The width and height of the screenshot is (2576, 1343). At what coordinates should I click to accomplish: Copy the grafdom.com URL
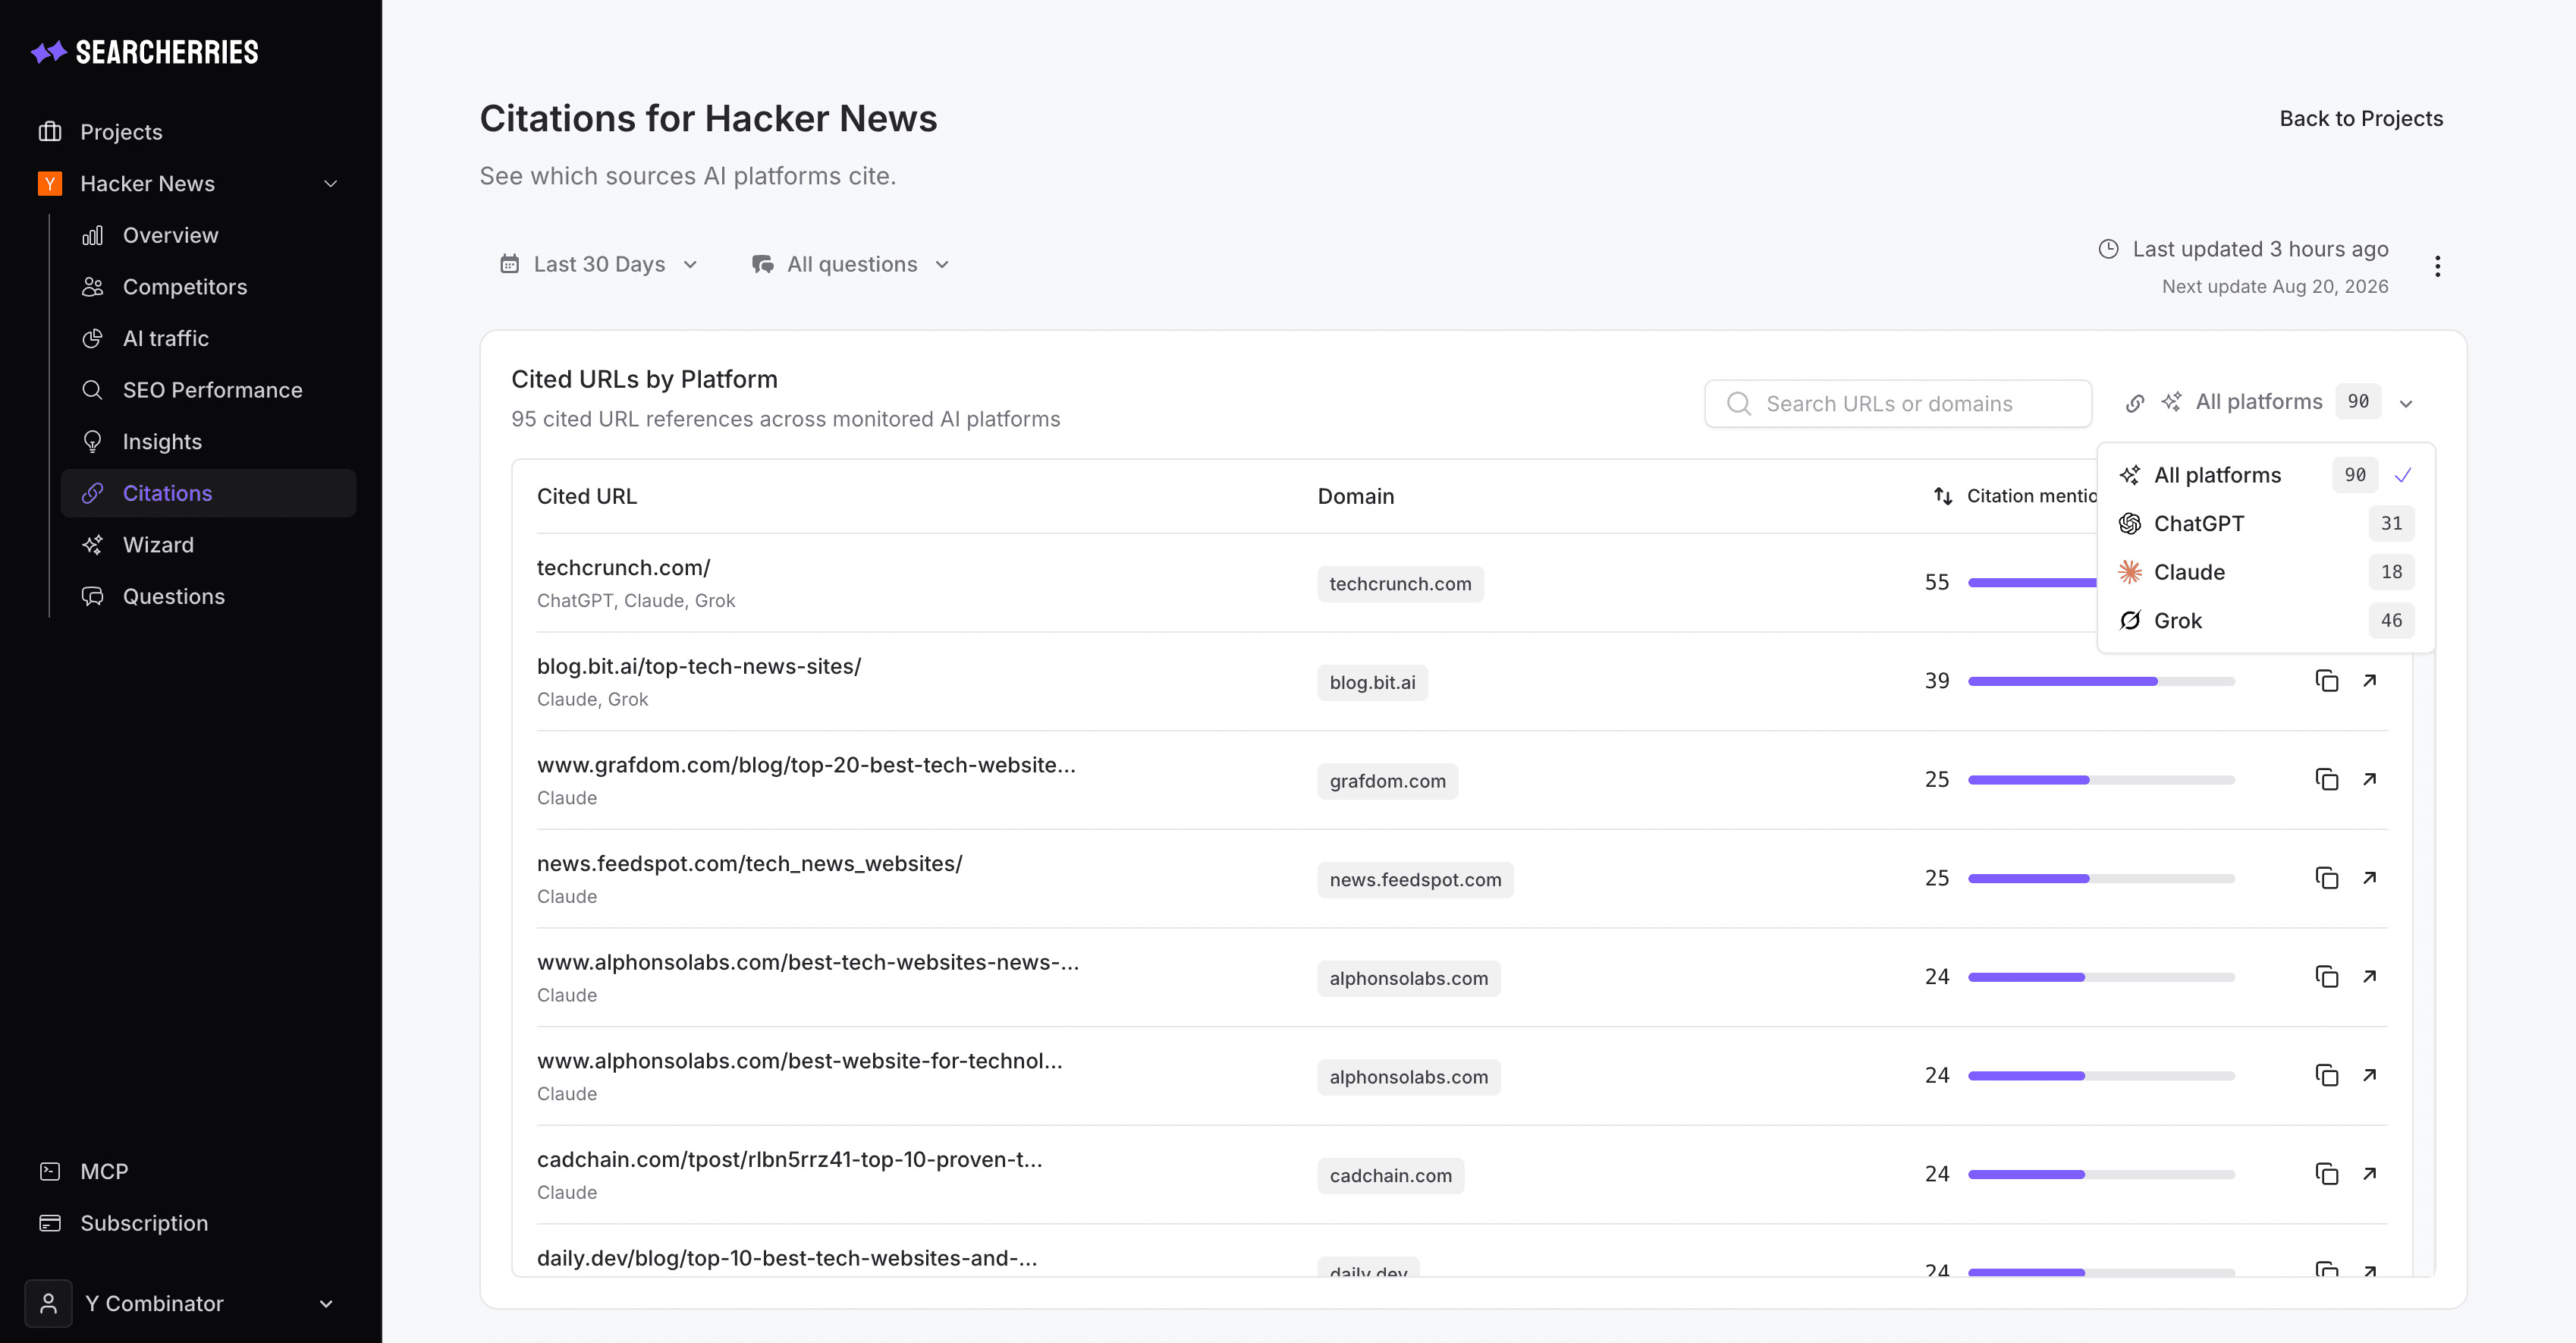pyautogui.click(x=2326, y=780)
